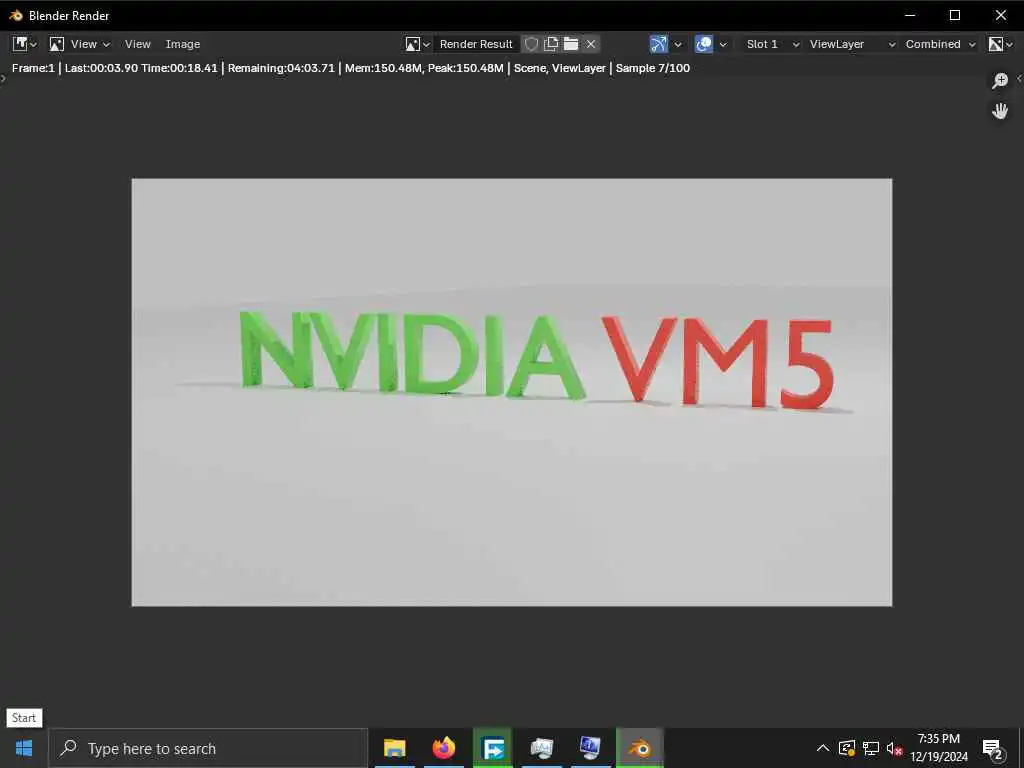
Task: Browse linked images via image icon dropdown
Action: click(417, 44)
